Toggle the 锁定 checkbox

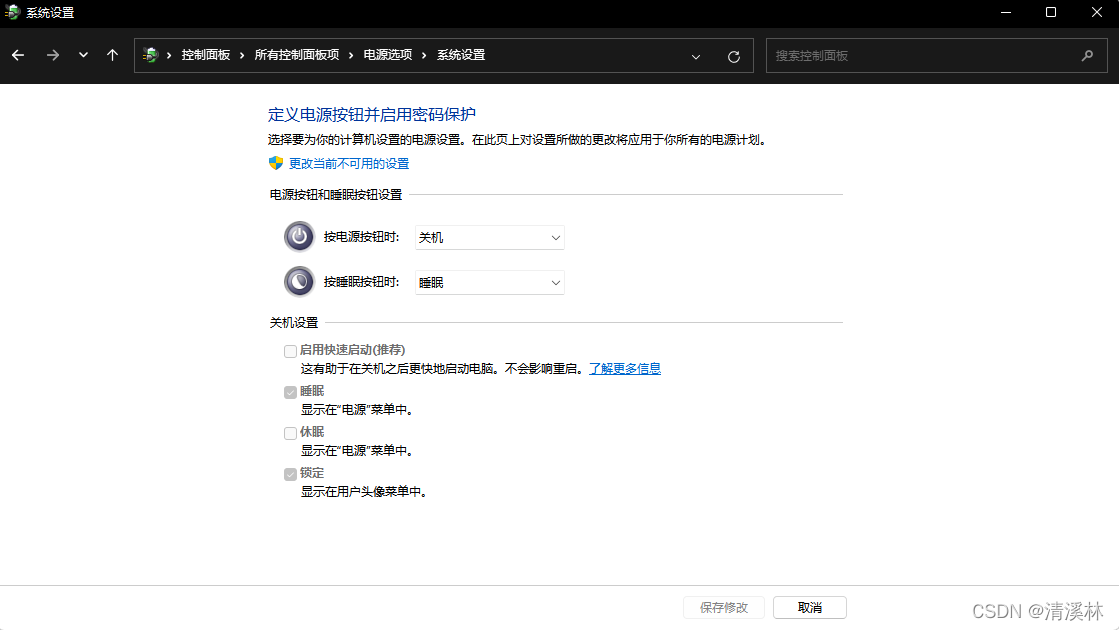coord(290,474)
